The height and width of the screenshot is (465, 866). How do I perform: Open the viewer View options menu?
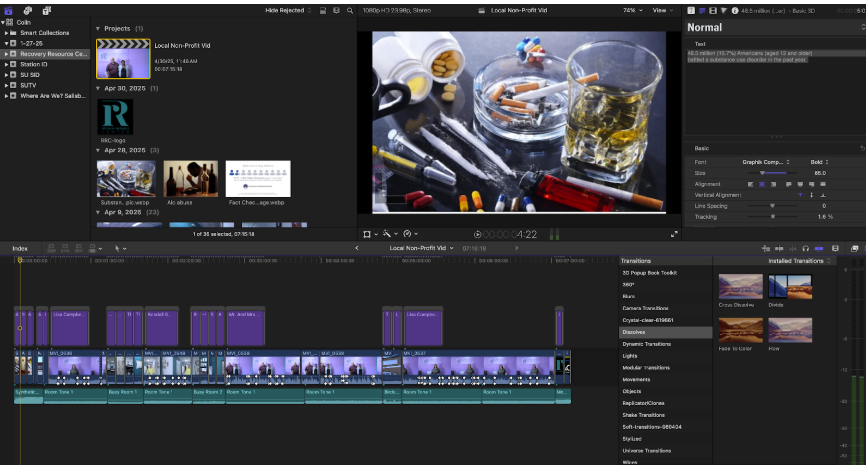click(x=662, y=10)
